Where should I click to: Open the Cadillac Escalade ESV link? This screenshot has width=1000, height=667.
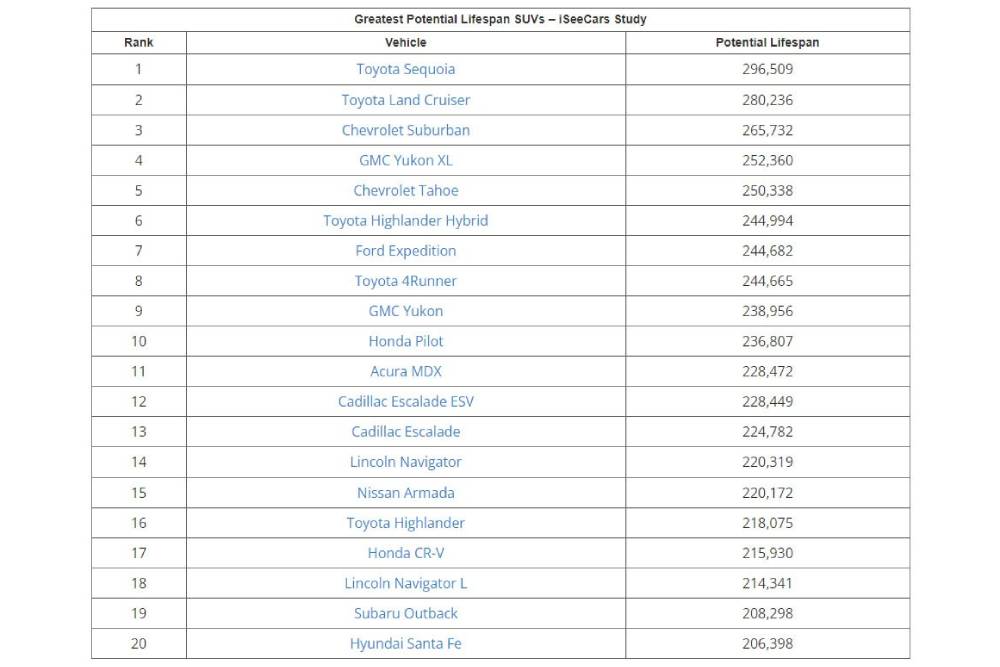pyautogui.click(x=405, y=402)
